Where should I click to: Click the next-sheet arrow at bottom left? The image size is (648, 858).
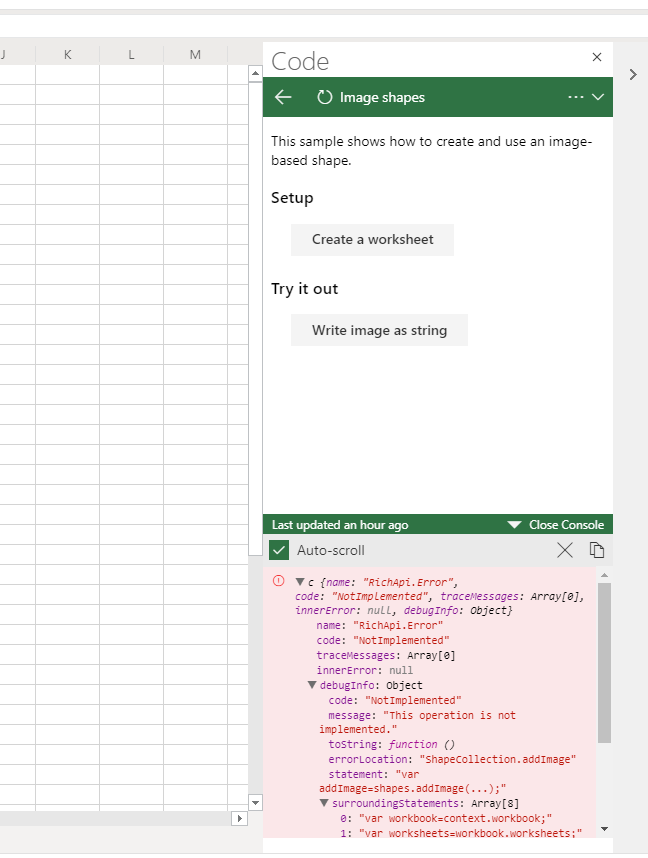click(239, 818)
